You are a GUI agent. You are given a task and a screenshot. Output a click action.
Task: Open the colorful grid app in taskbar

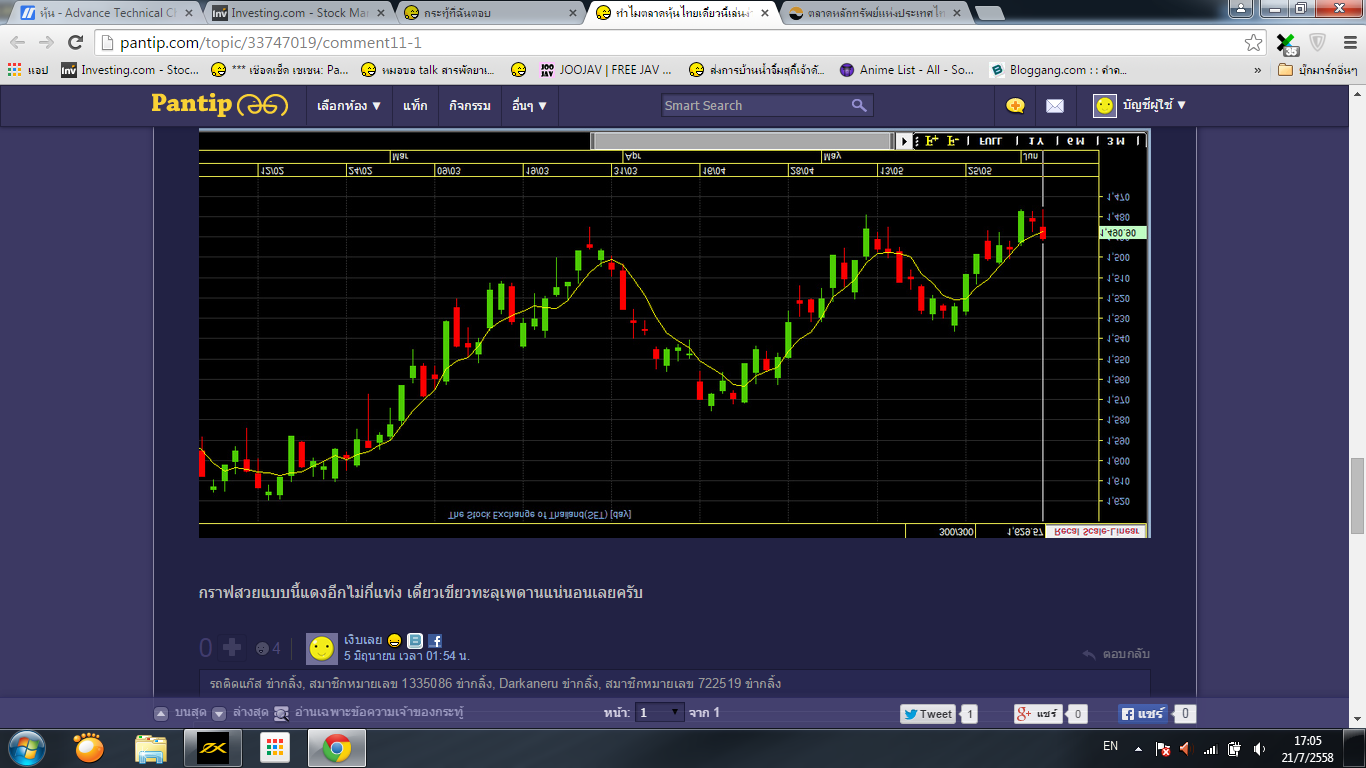click(274, 748)
